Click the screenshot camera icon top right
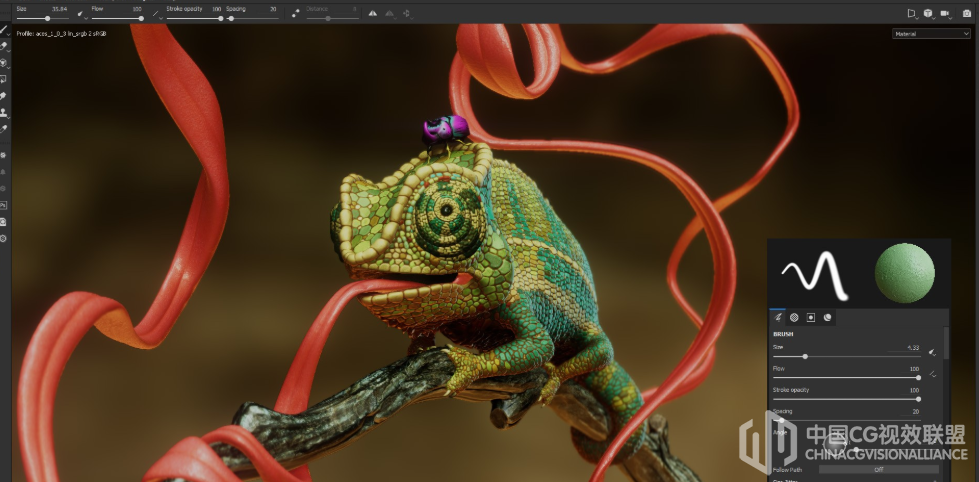Viewport: 979px width, 482px height. point(967,13)
